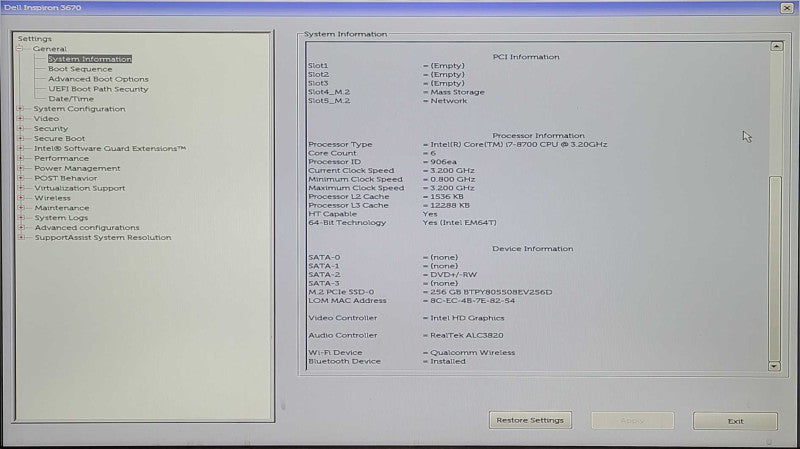This screenshot has width=800, height=449.
Task: Click the Processor L3 Cache value 12288 KB
Action: point(449,206)
